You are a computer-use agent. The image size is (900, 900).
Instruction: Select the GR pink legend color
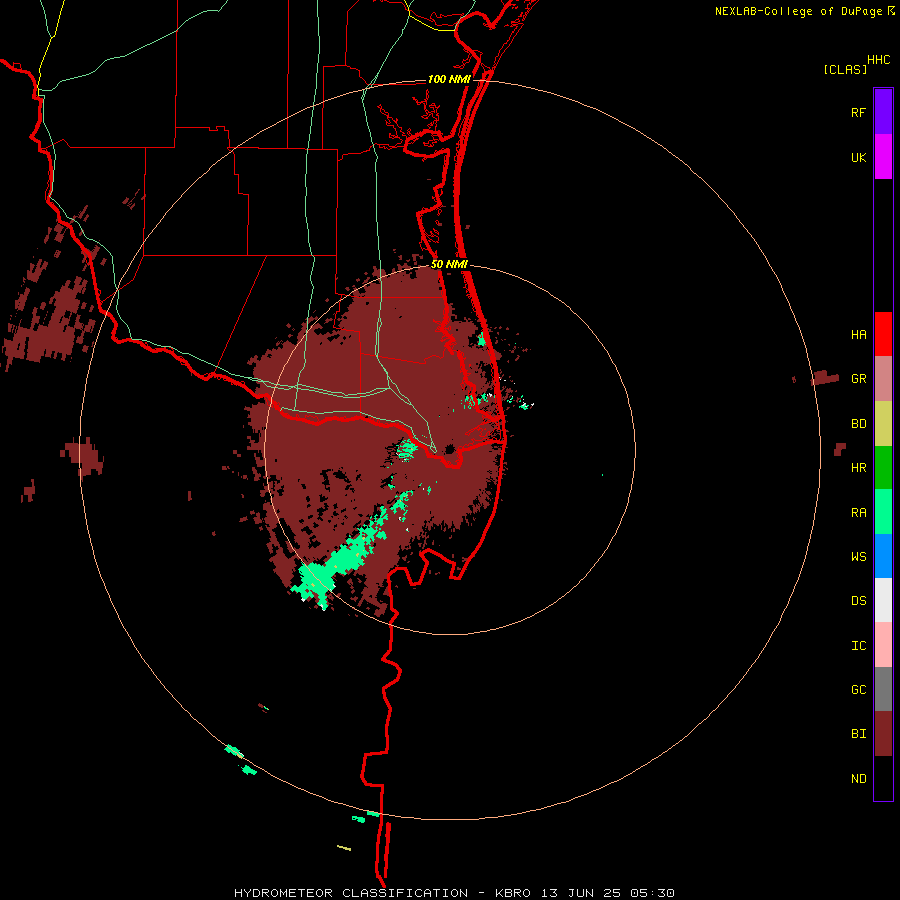click(x=883, y=379)
